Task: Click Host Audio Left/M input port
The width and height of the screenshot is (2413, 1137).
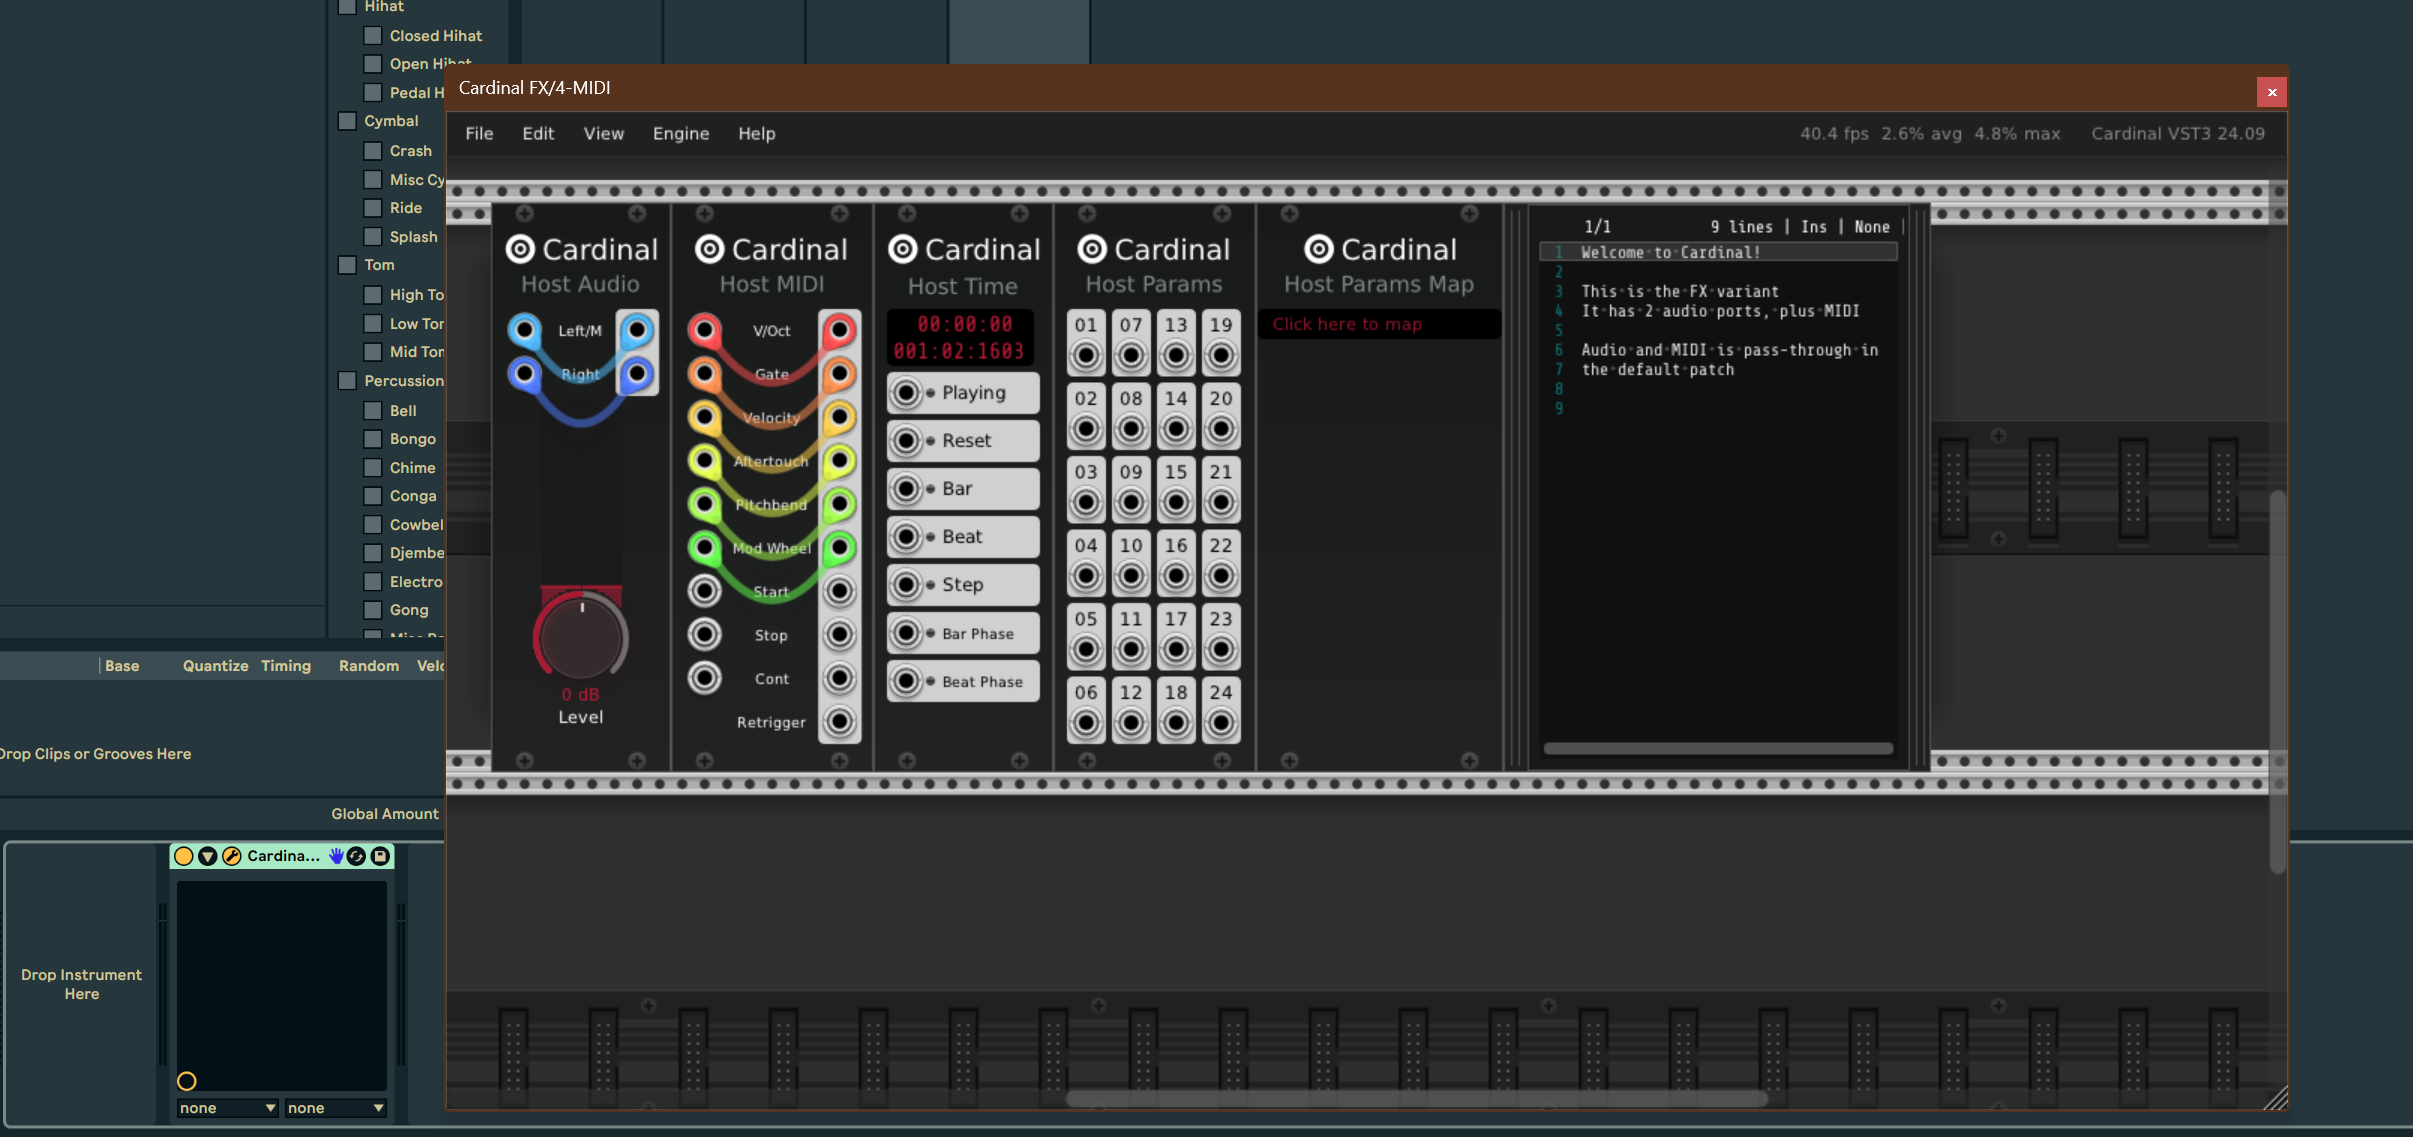Action: [524, 330]
